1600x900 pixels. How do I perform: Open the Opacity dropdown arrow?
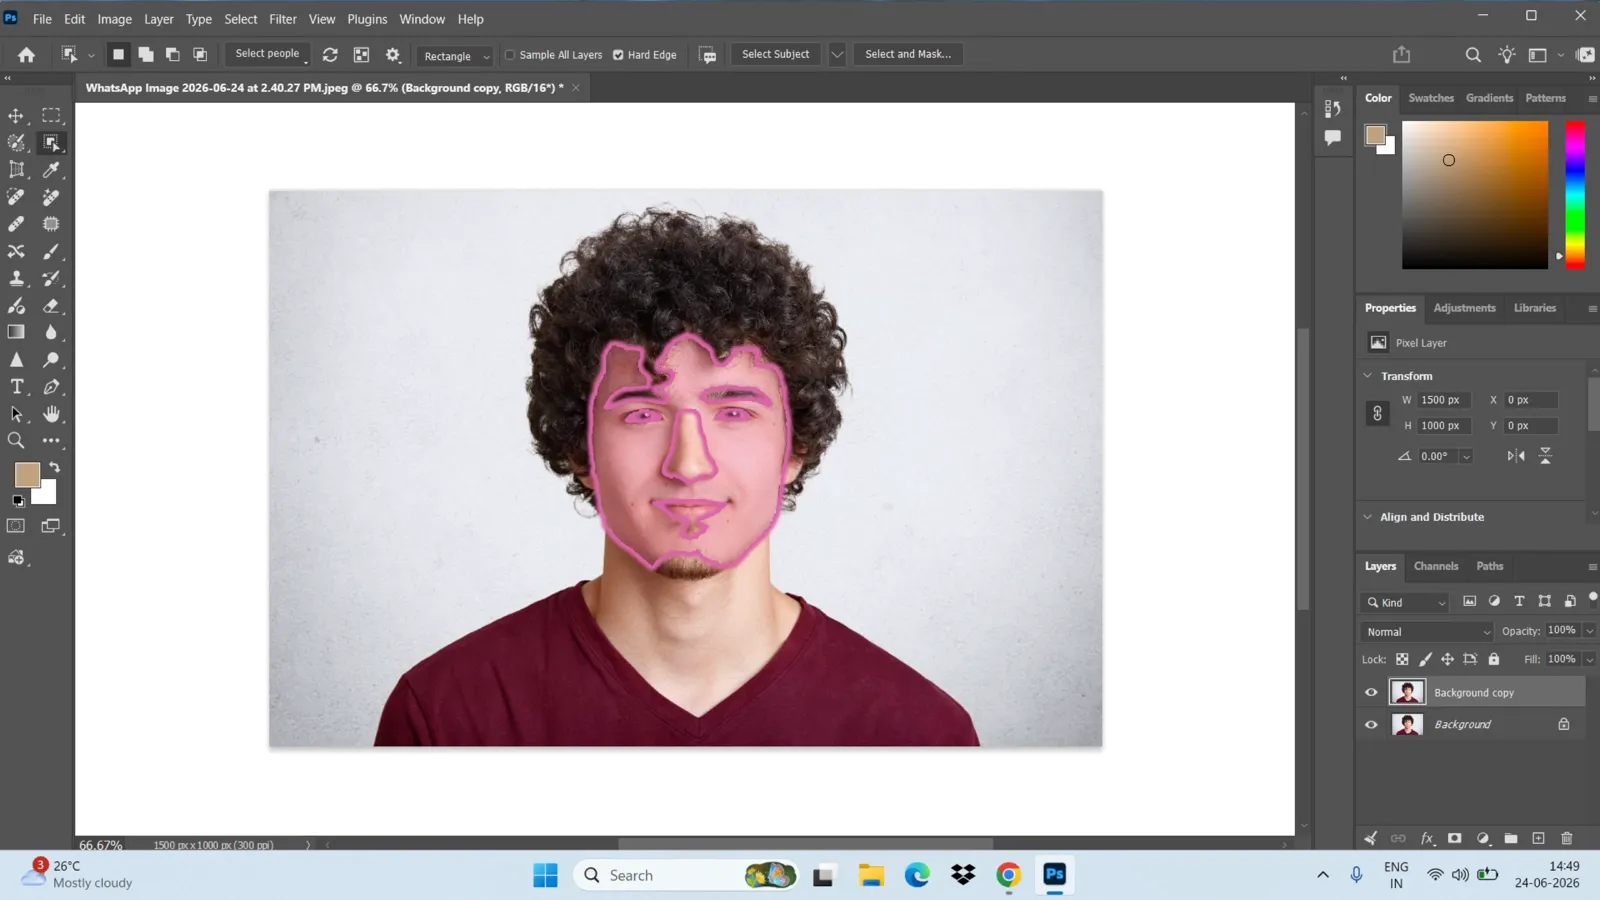1589,631
